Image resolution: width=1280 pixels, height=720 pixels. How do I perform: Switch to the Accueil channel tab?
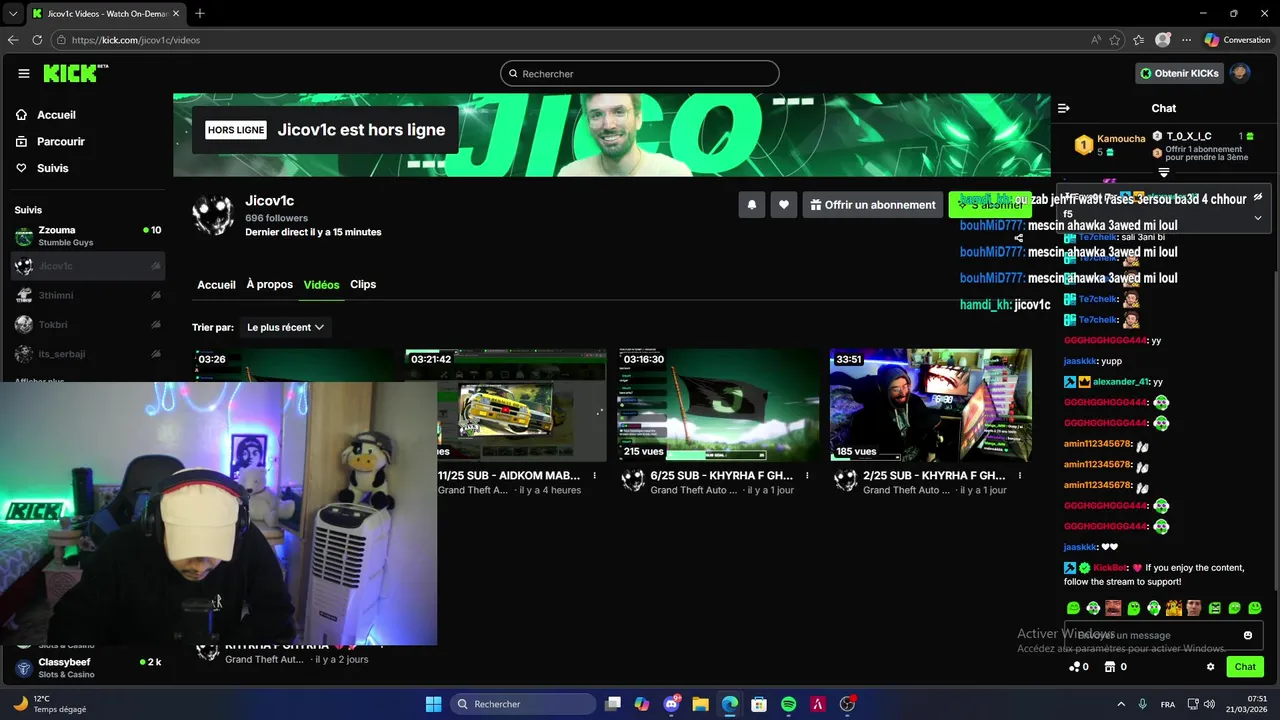216,285
